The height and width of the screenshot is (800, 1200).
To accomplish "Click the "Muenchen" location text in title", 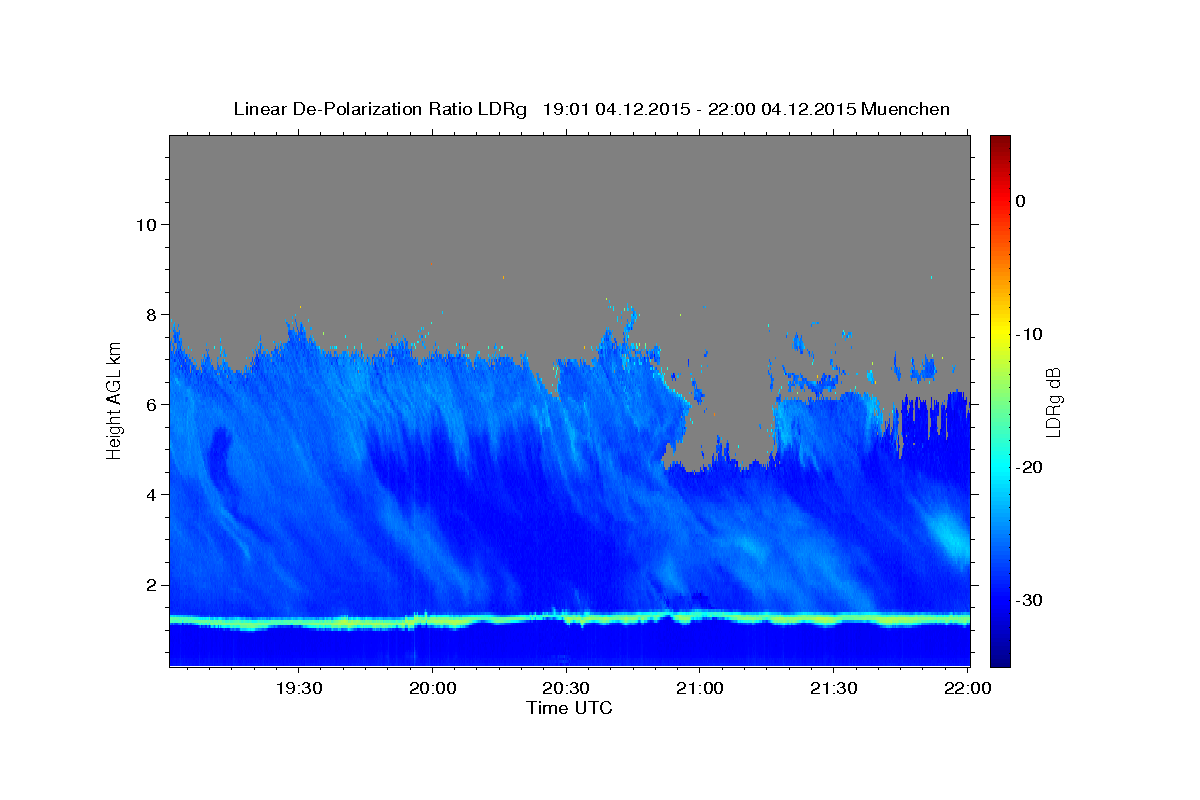I will (x=906, y=109).
